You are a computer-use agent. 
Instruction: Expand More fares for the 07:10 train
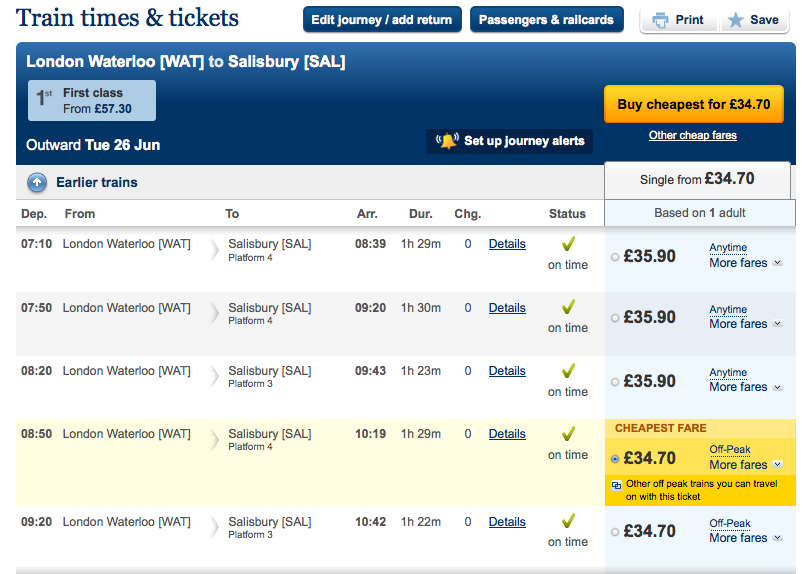pos(744,263)
